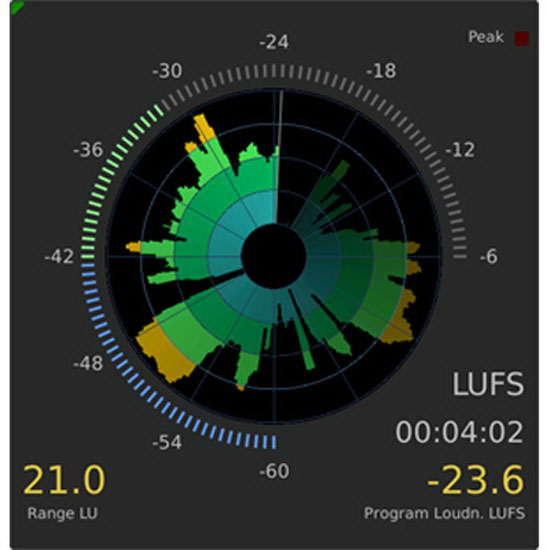The image size is (550, 550).
Task: Click the green corner triangle indicator
Action: click(16, 7)
